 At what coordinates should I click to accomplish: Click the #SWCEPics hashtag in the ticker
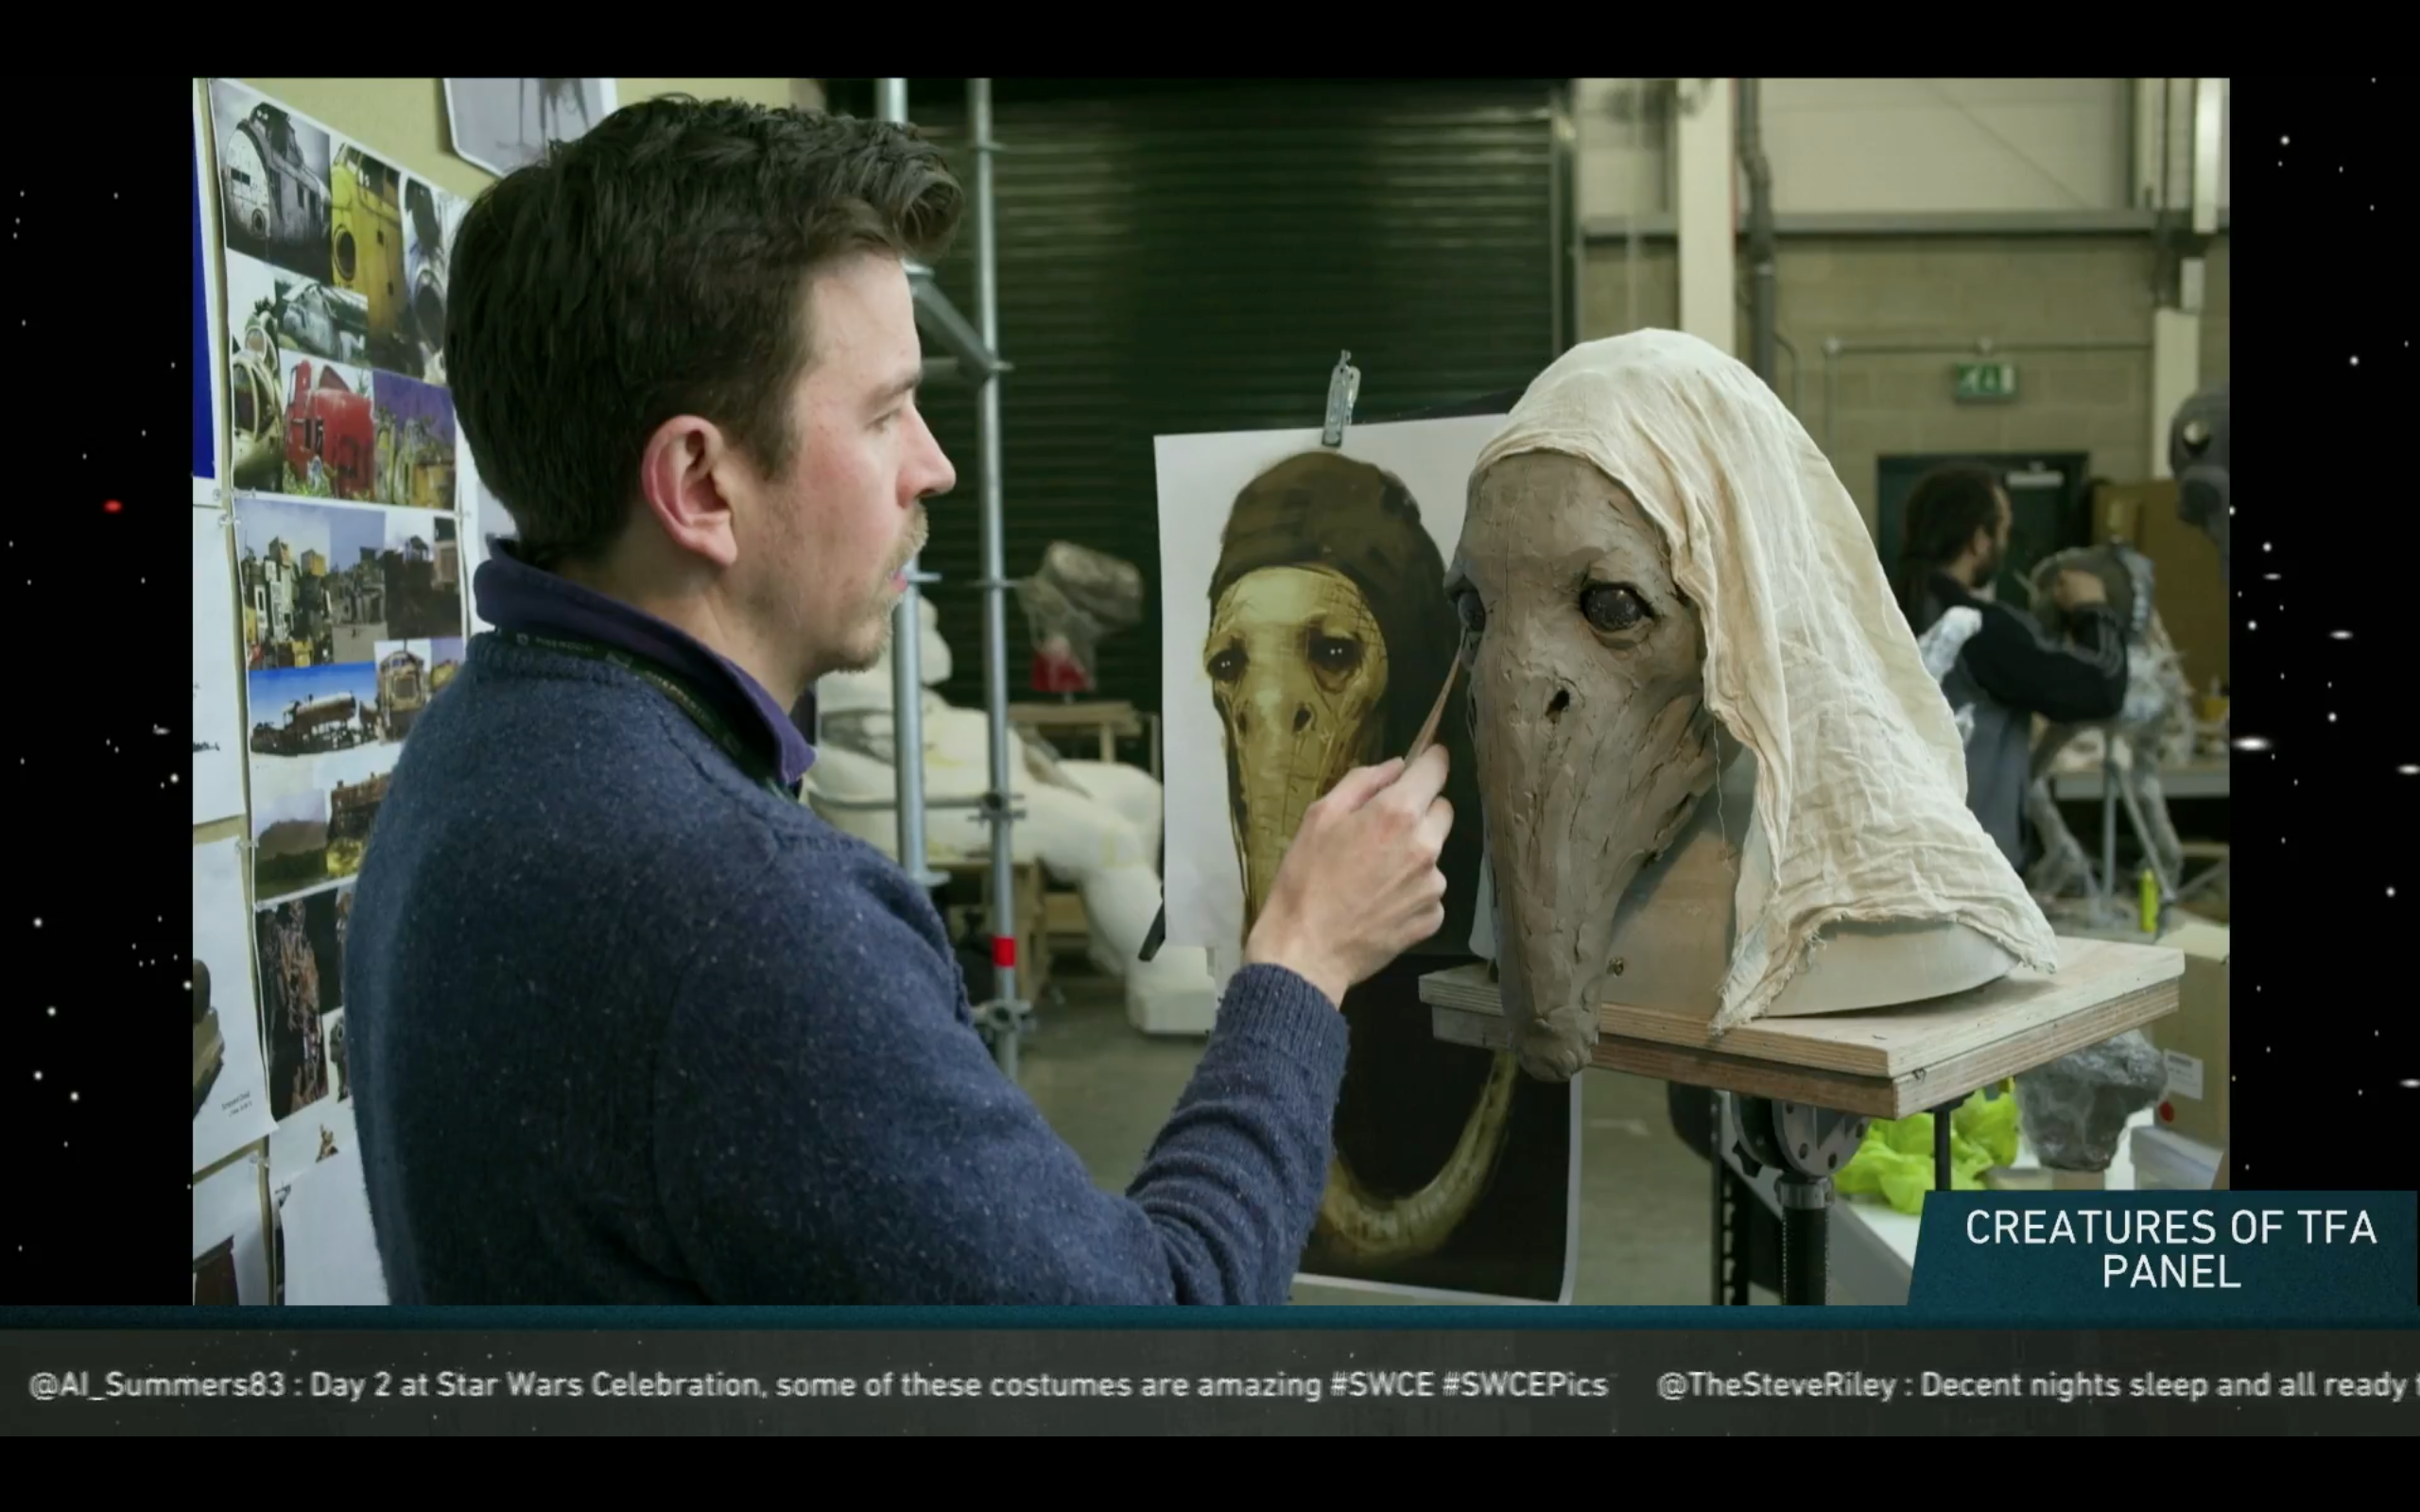click(1525, 1385)
